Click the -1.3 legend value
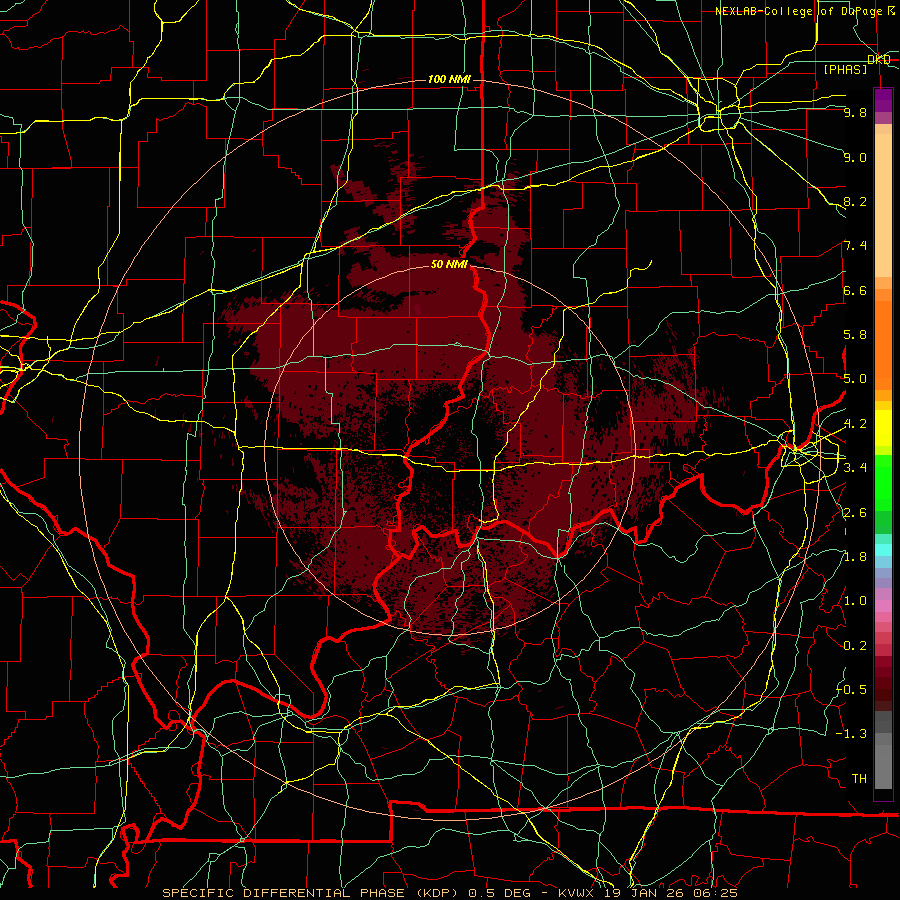This screenshot has height=900, width=900. click(x=852, y=734)
